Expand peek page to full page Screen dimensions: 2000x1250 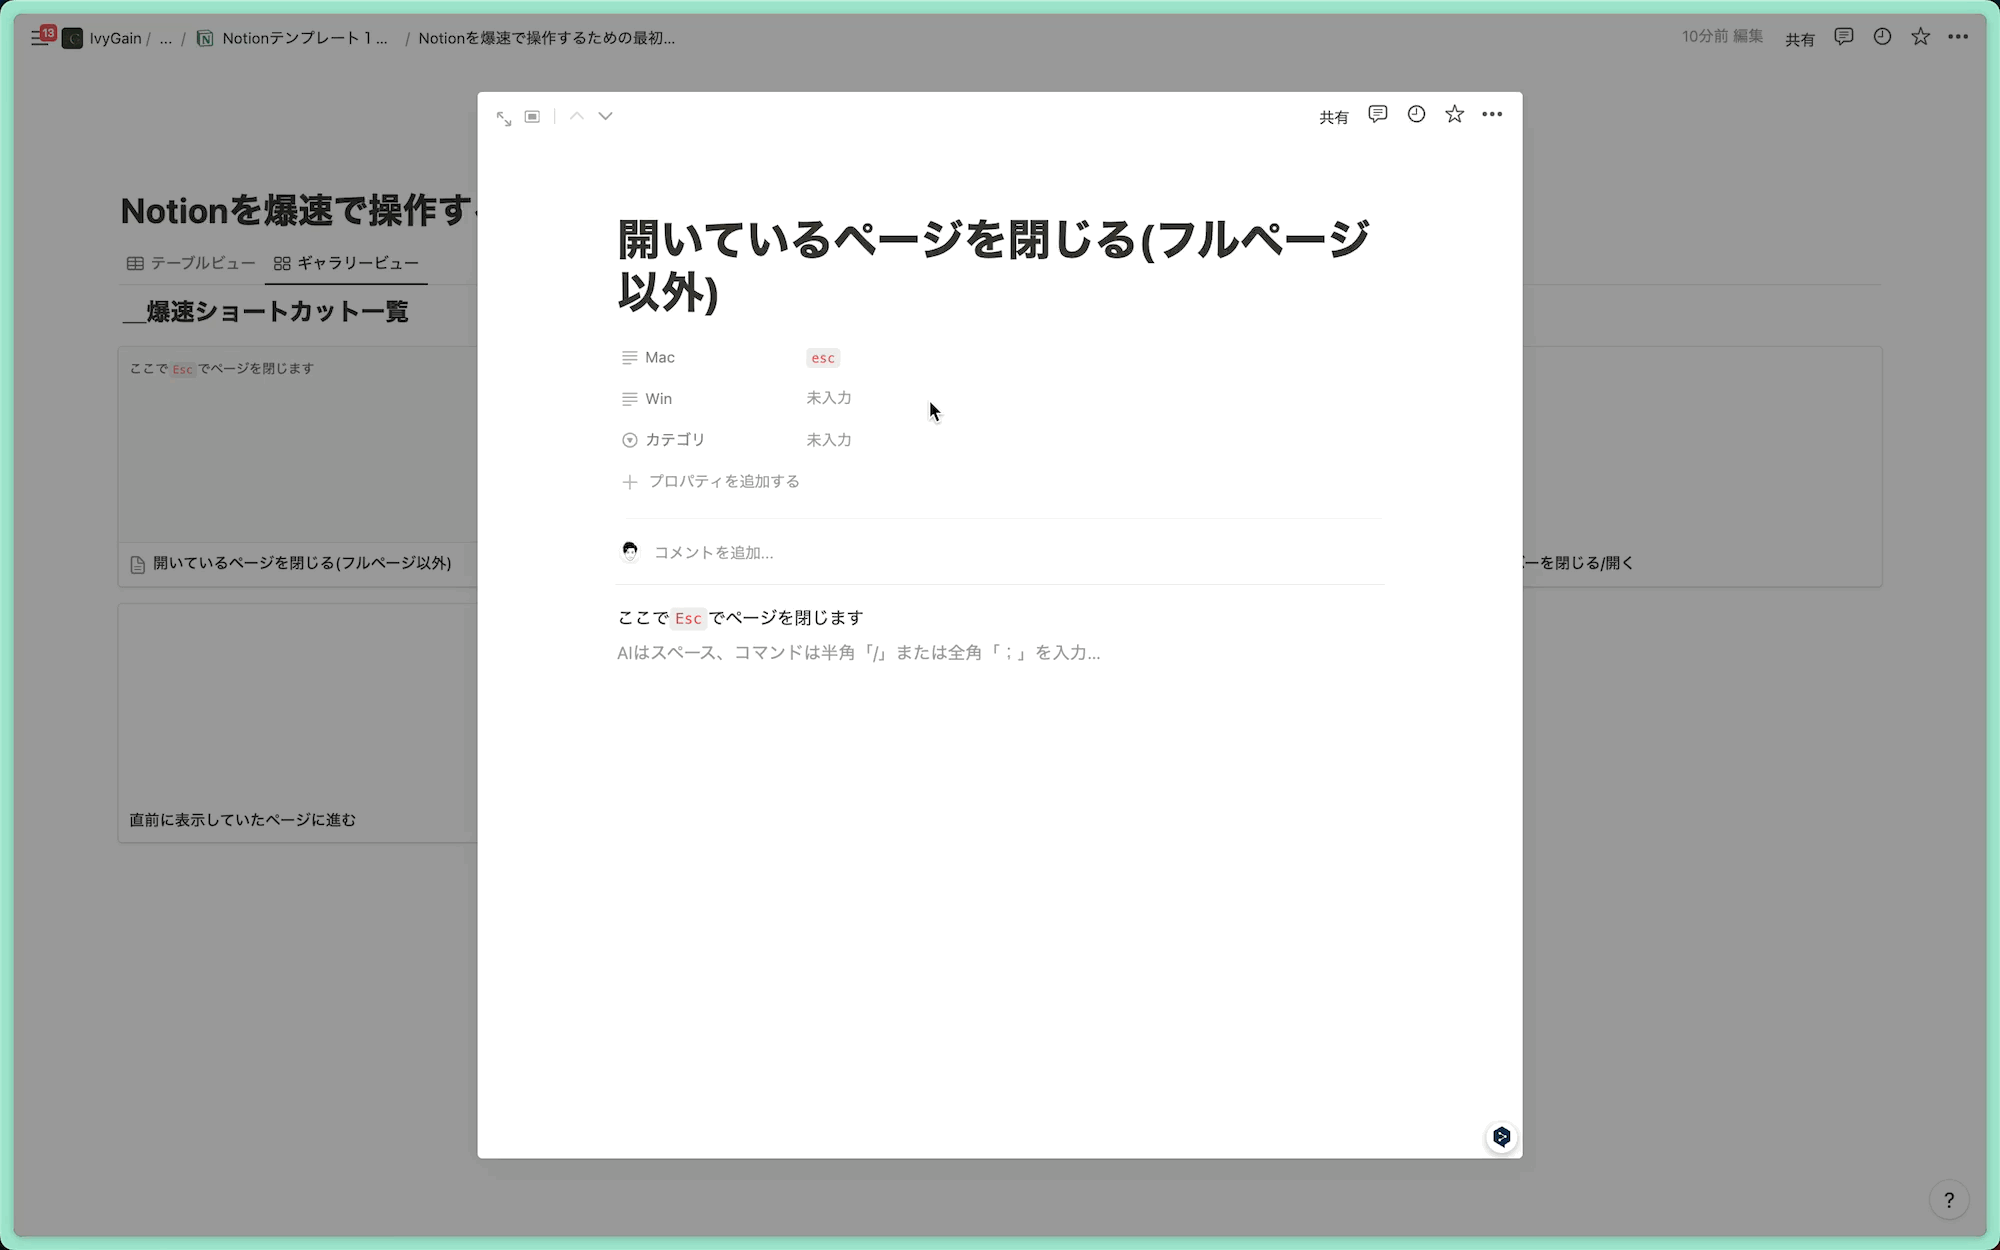click(x=504, y=118)
